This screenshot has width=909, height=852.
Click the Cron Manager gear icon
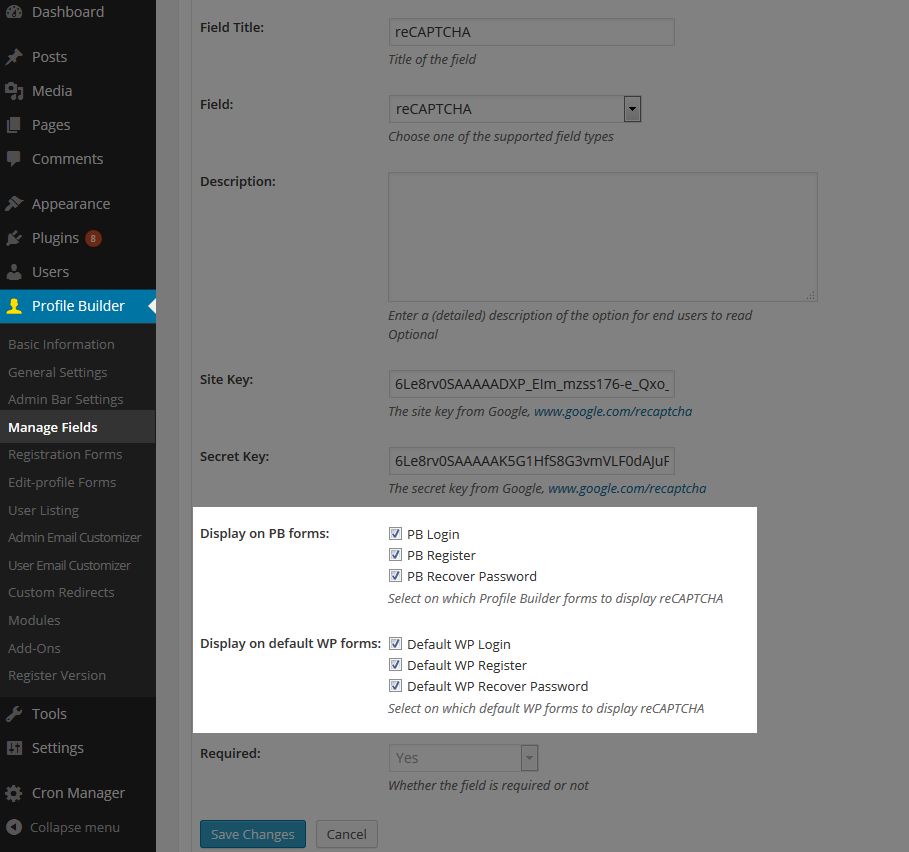14,793
